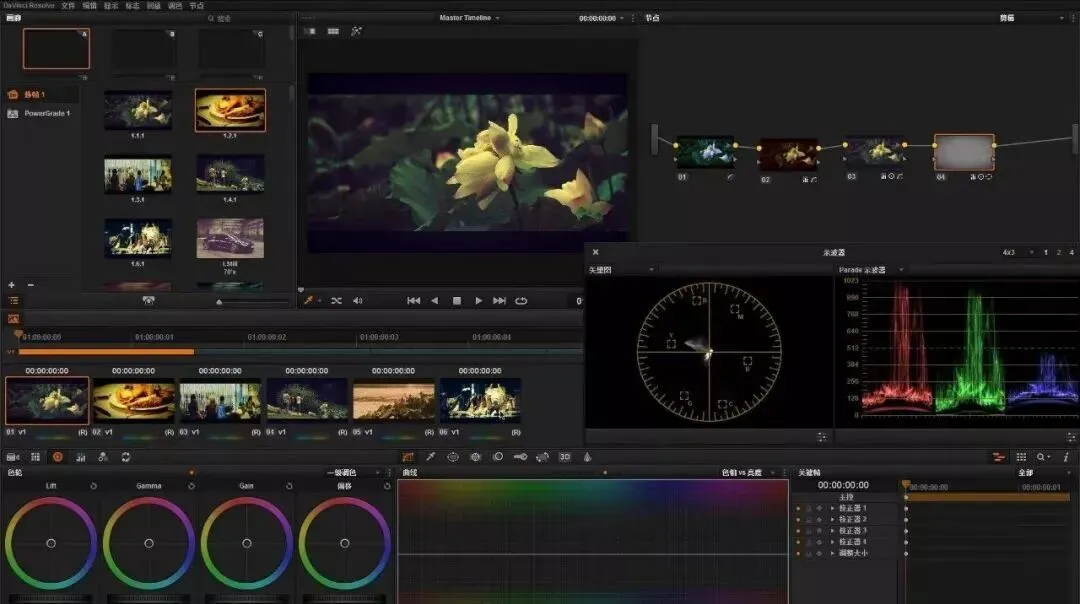Open the 文件 menu in the menu bar
This screenshot has height=604, width=1080.
68,5
